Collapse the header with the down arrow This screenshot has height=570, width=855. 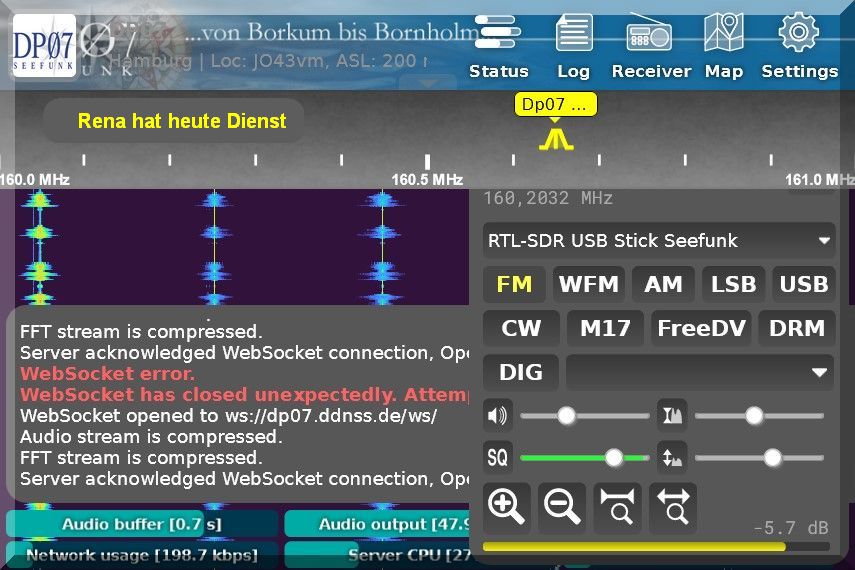click(x=428, y=83)
